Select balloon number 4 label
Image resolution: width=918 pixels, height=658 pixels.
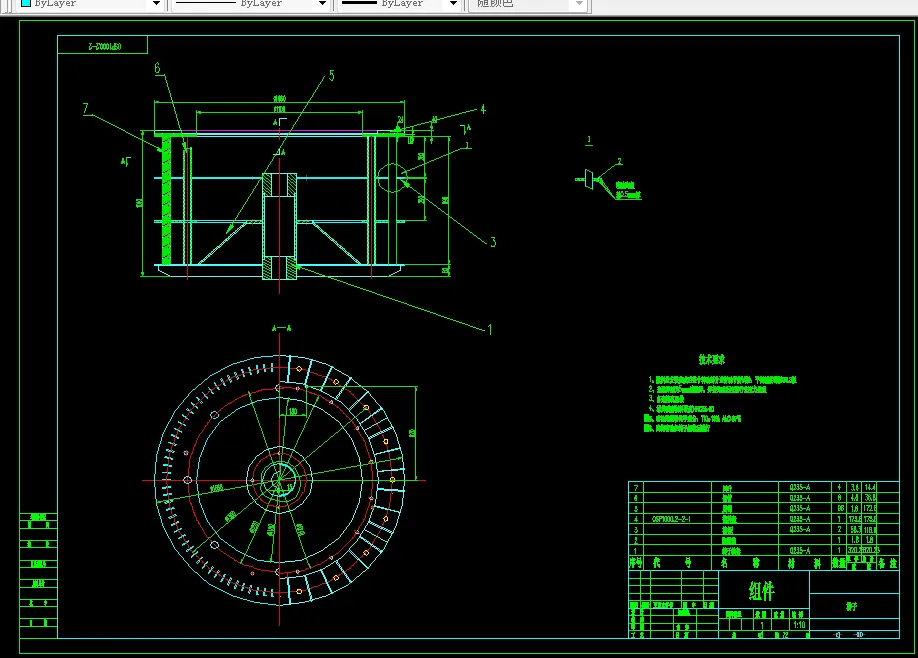pos(483,109)
